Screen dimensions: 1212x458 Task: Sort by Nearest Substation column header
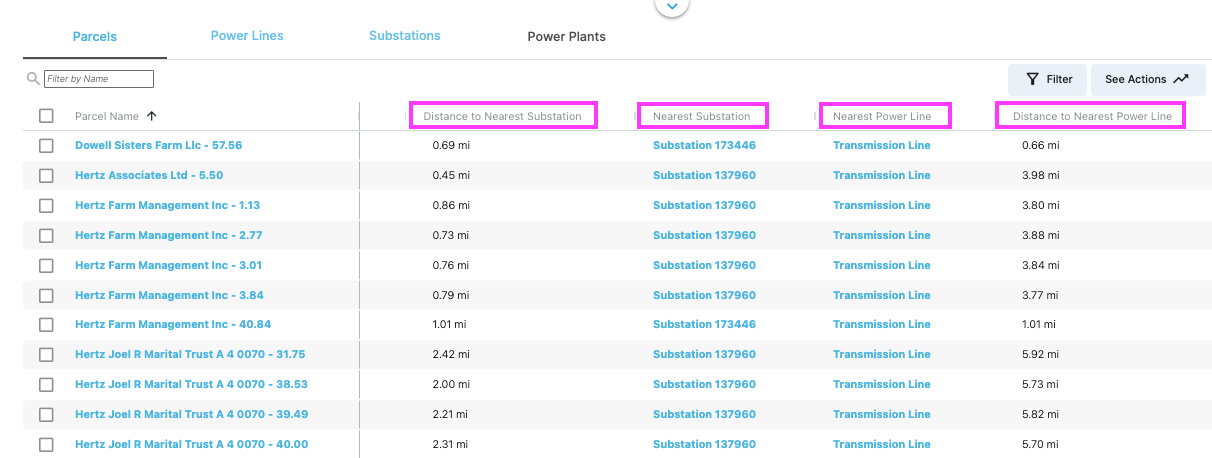(x=701, y=116)
